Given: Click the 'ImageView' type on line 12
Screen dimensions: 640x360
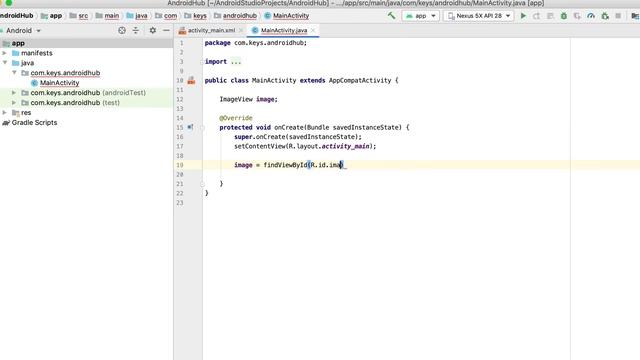Looking at the screenshot, I should [236, 99].
